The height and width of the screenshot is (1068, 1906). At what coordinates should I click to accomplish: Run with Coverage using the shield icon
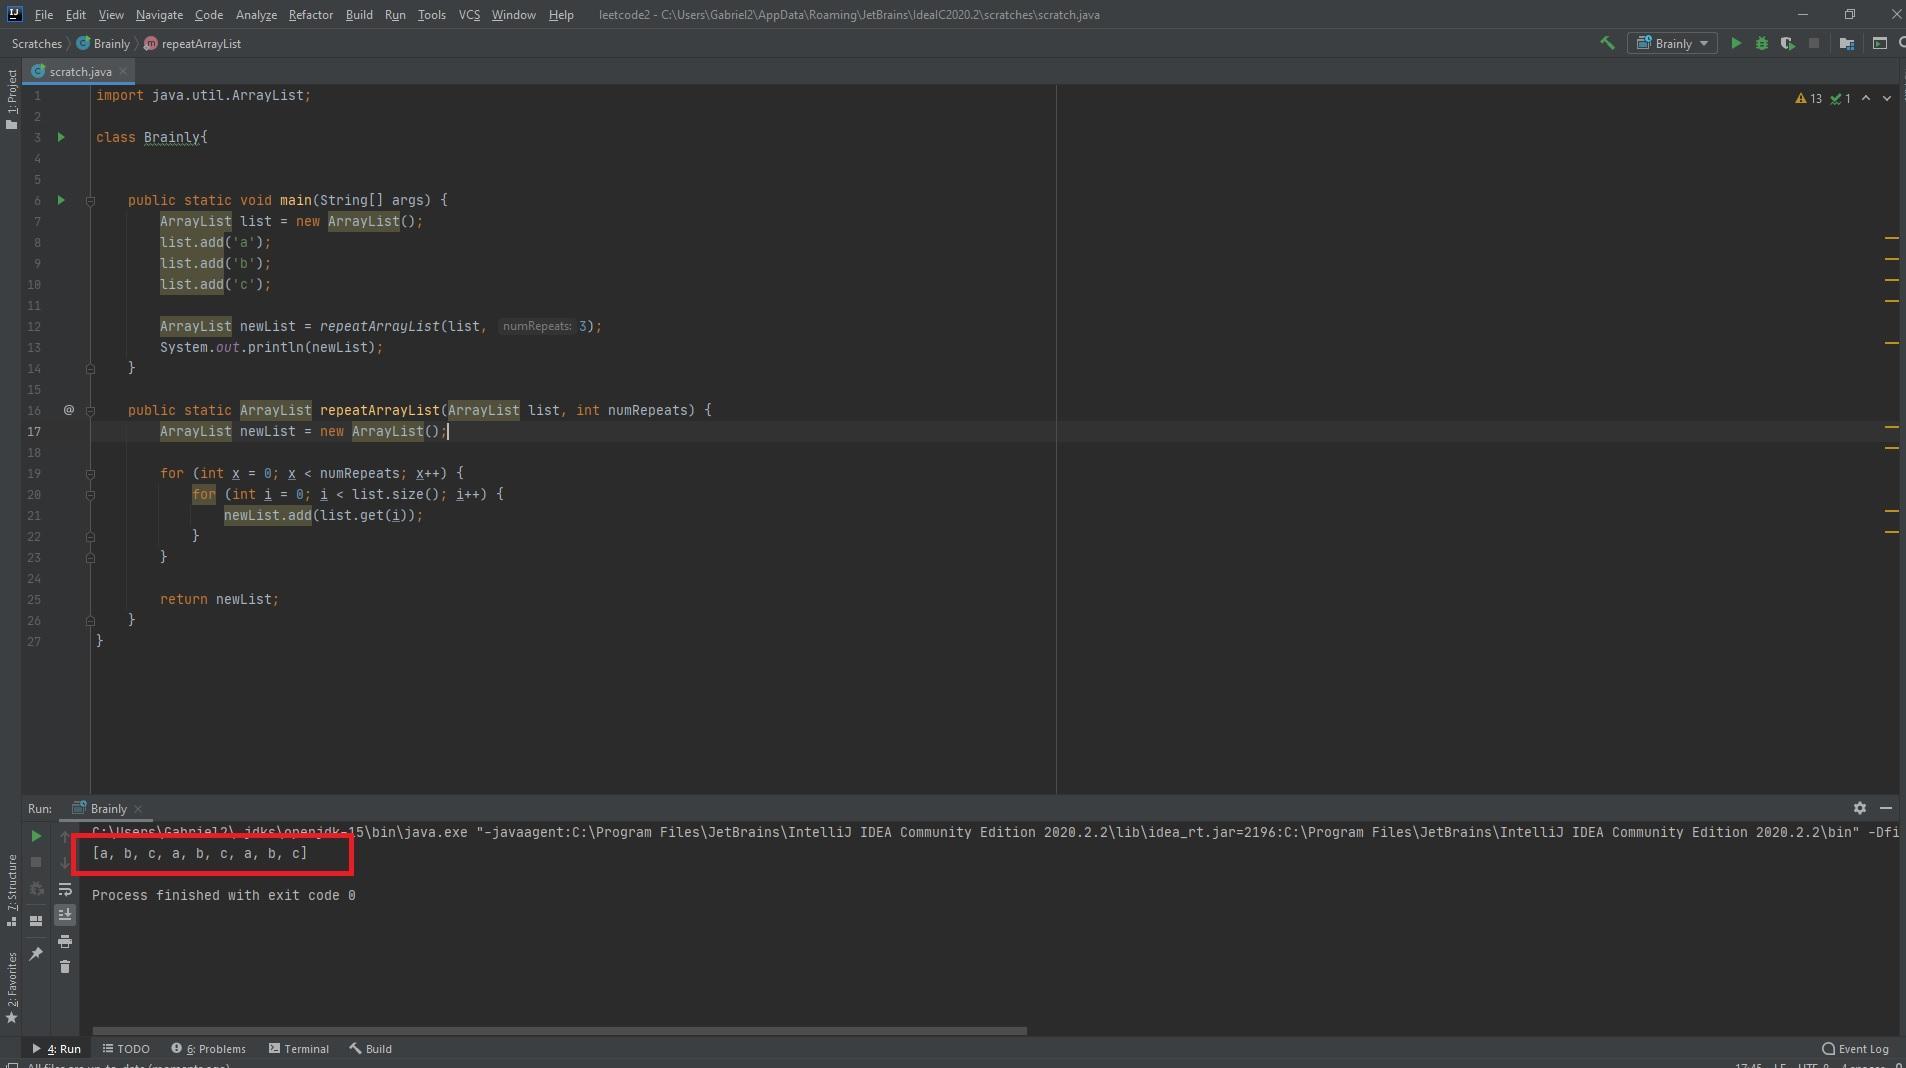[1787, 43]
